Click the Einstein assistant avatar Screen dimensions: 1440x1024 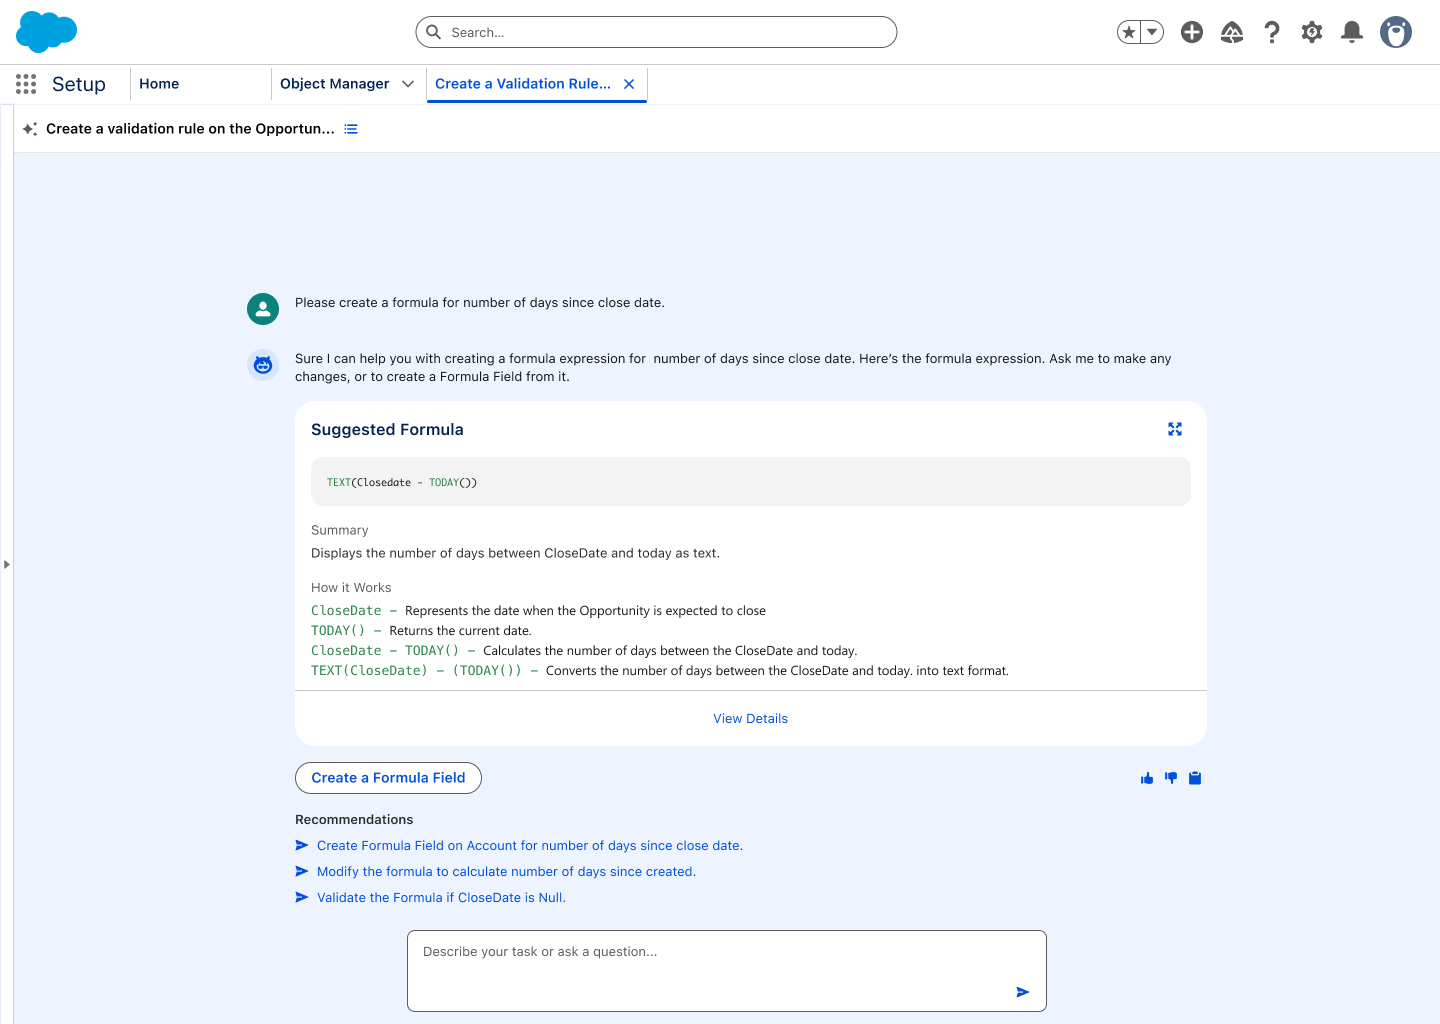[263, 365]
